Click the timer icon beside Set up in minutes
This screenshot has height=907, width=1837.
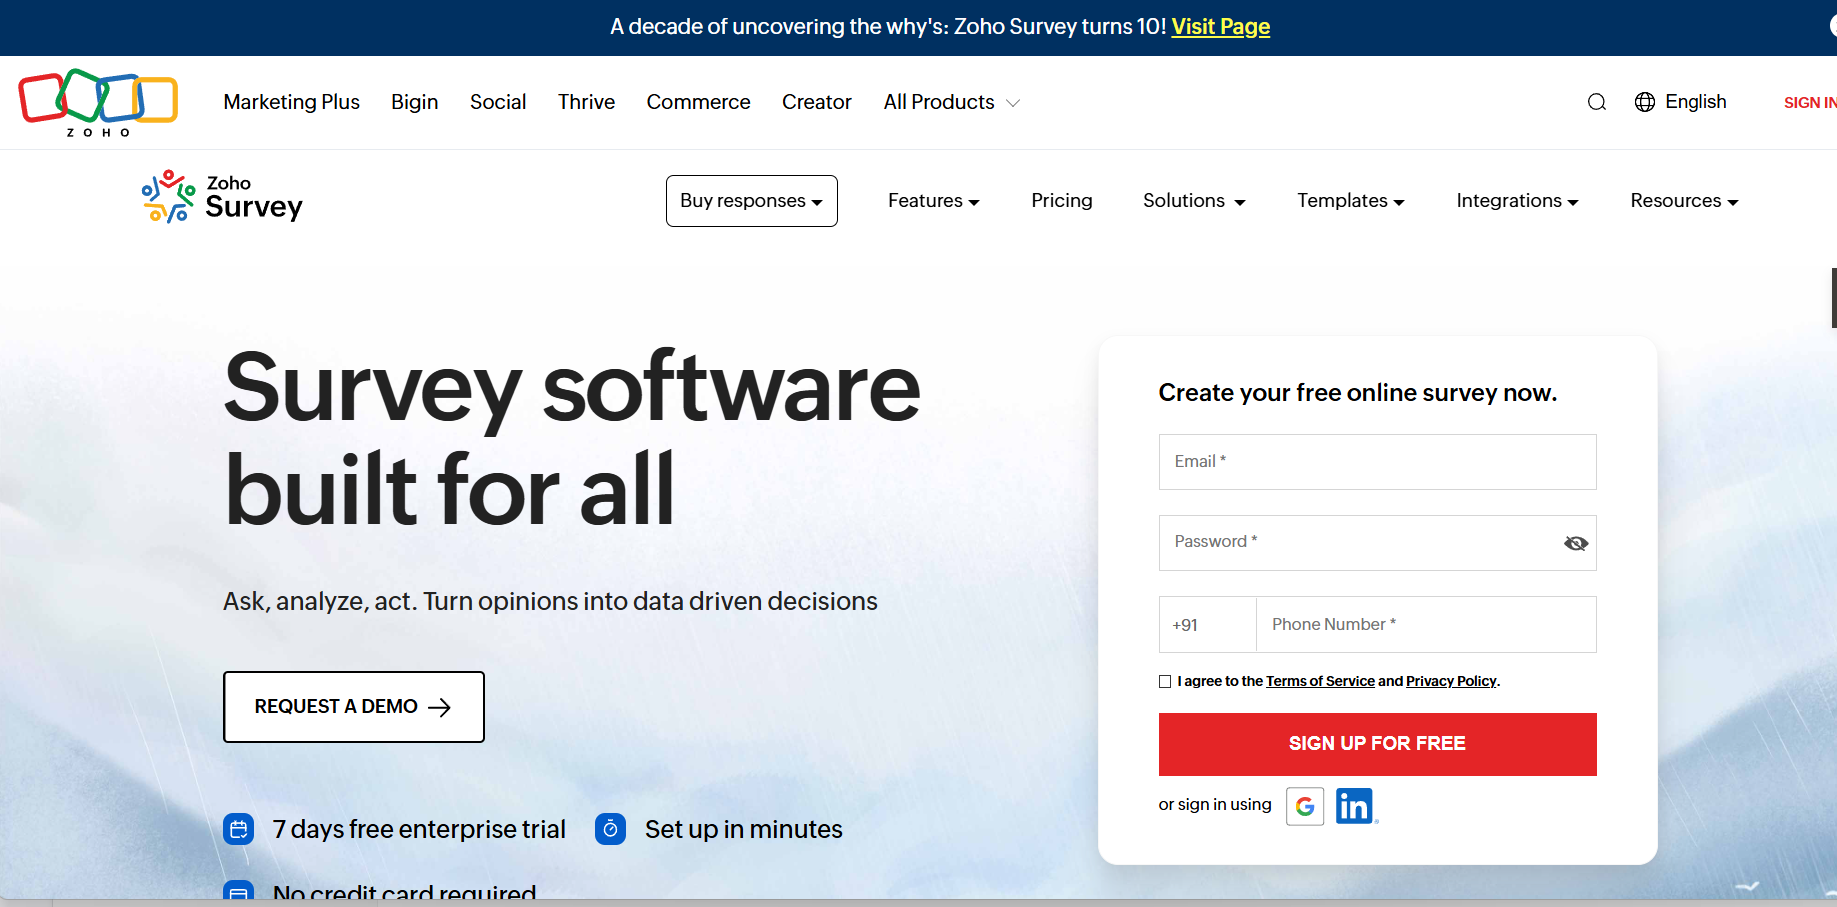[x=610, y=829]
